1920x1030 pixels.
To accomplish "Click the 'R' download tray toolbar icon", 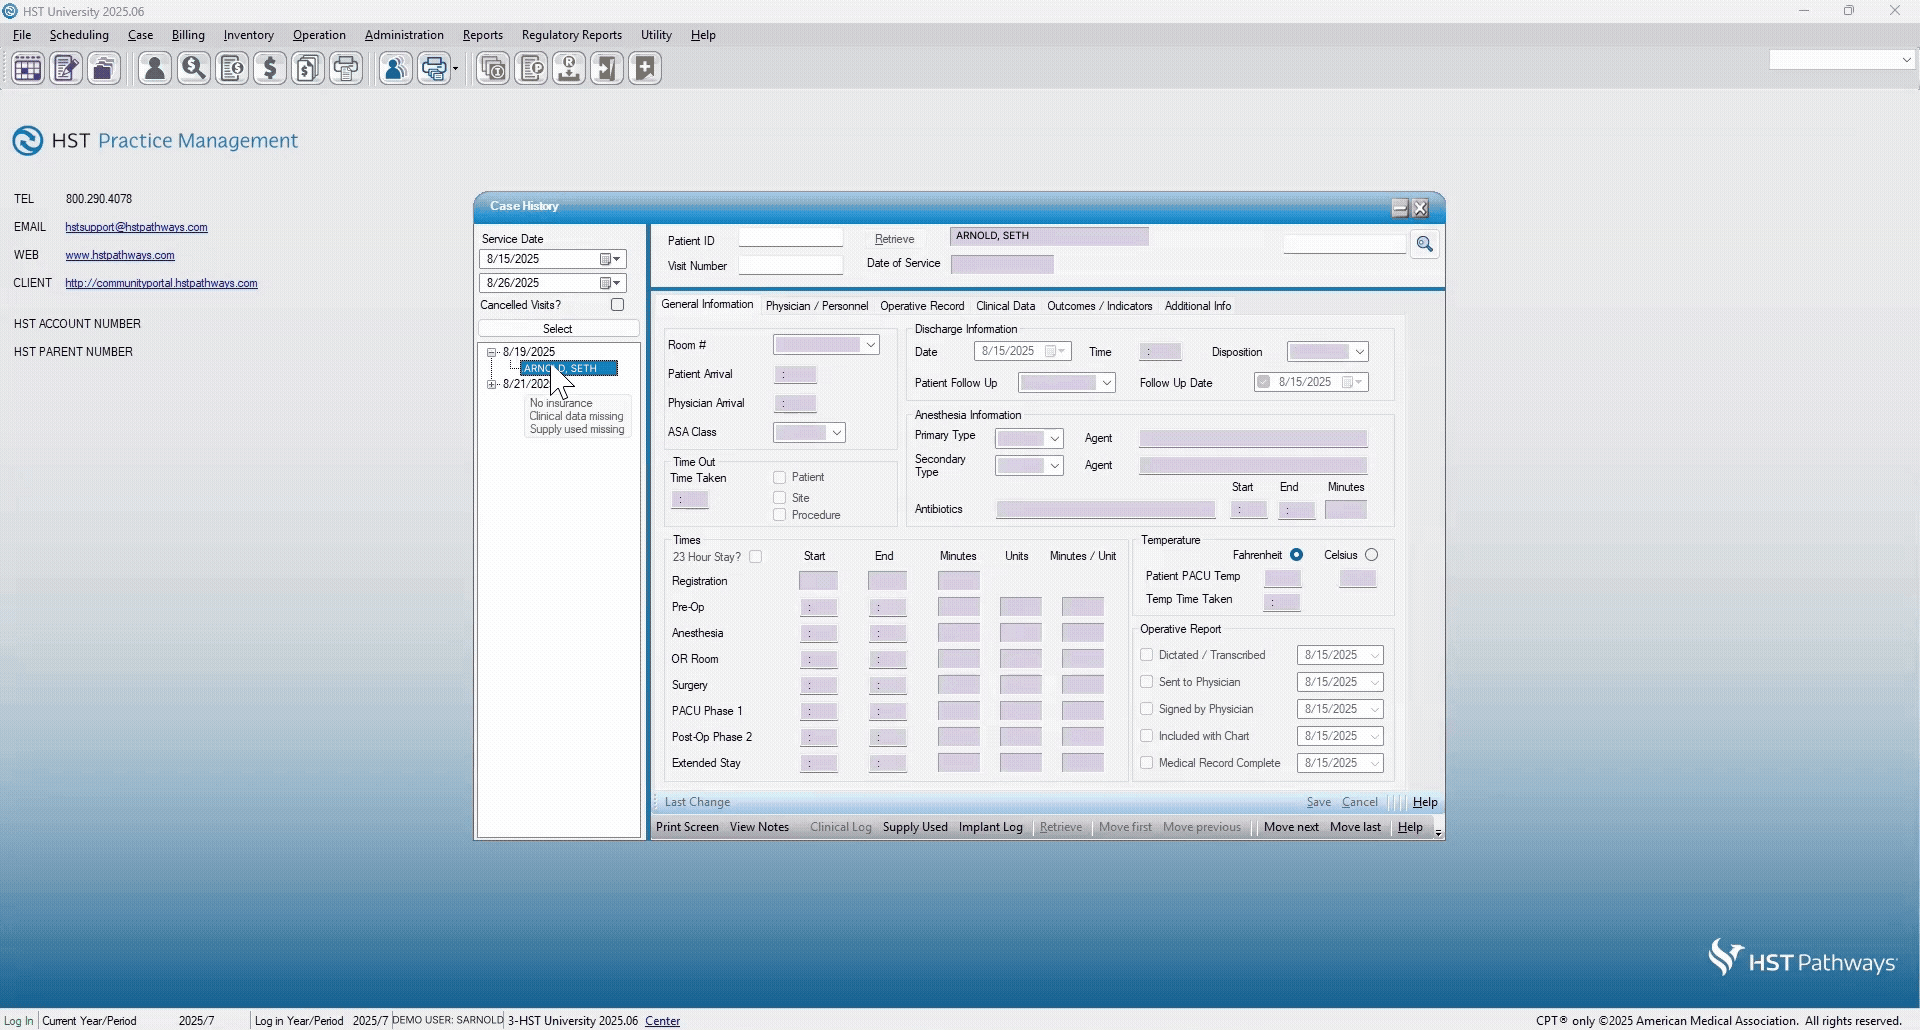I will point(569,69).
